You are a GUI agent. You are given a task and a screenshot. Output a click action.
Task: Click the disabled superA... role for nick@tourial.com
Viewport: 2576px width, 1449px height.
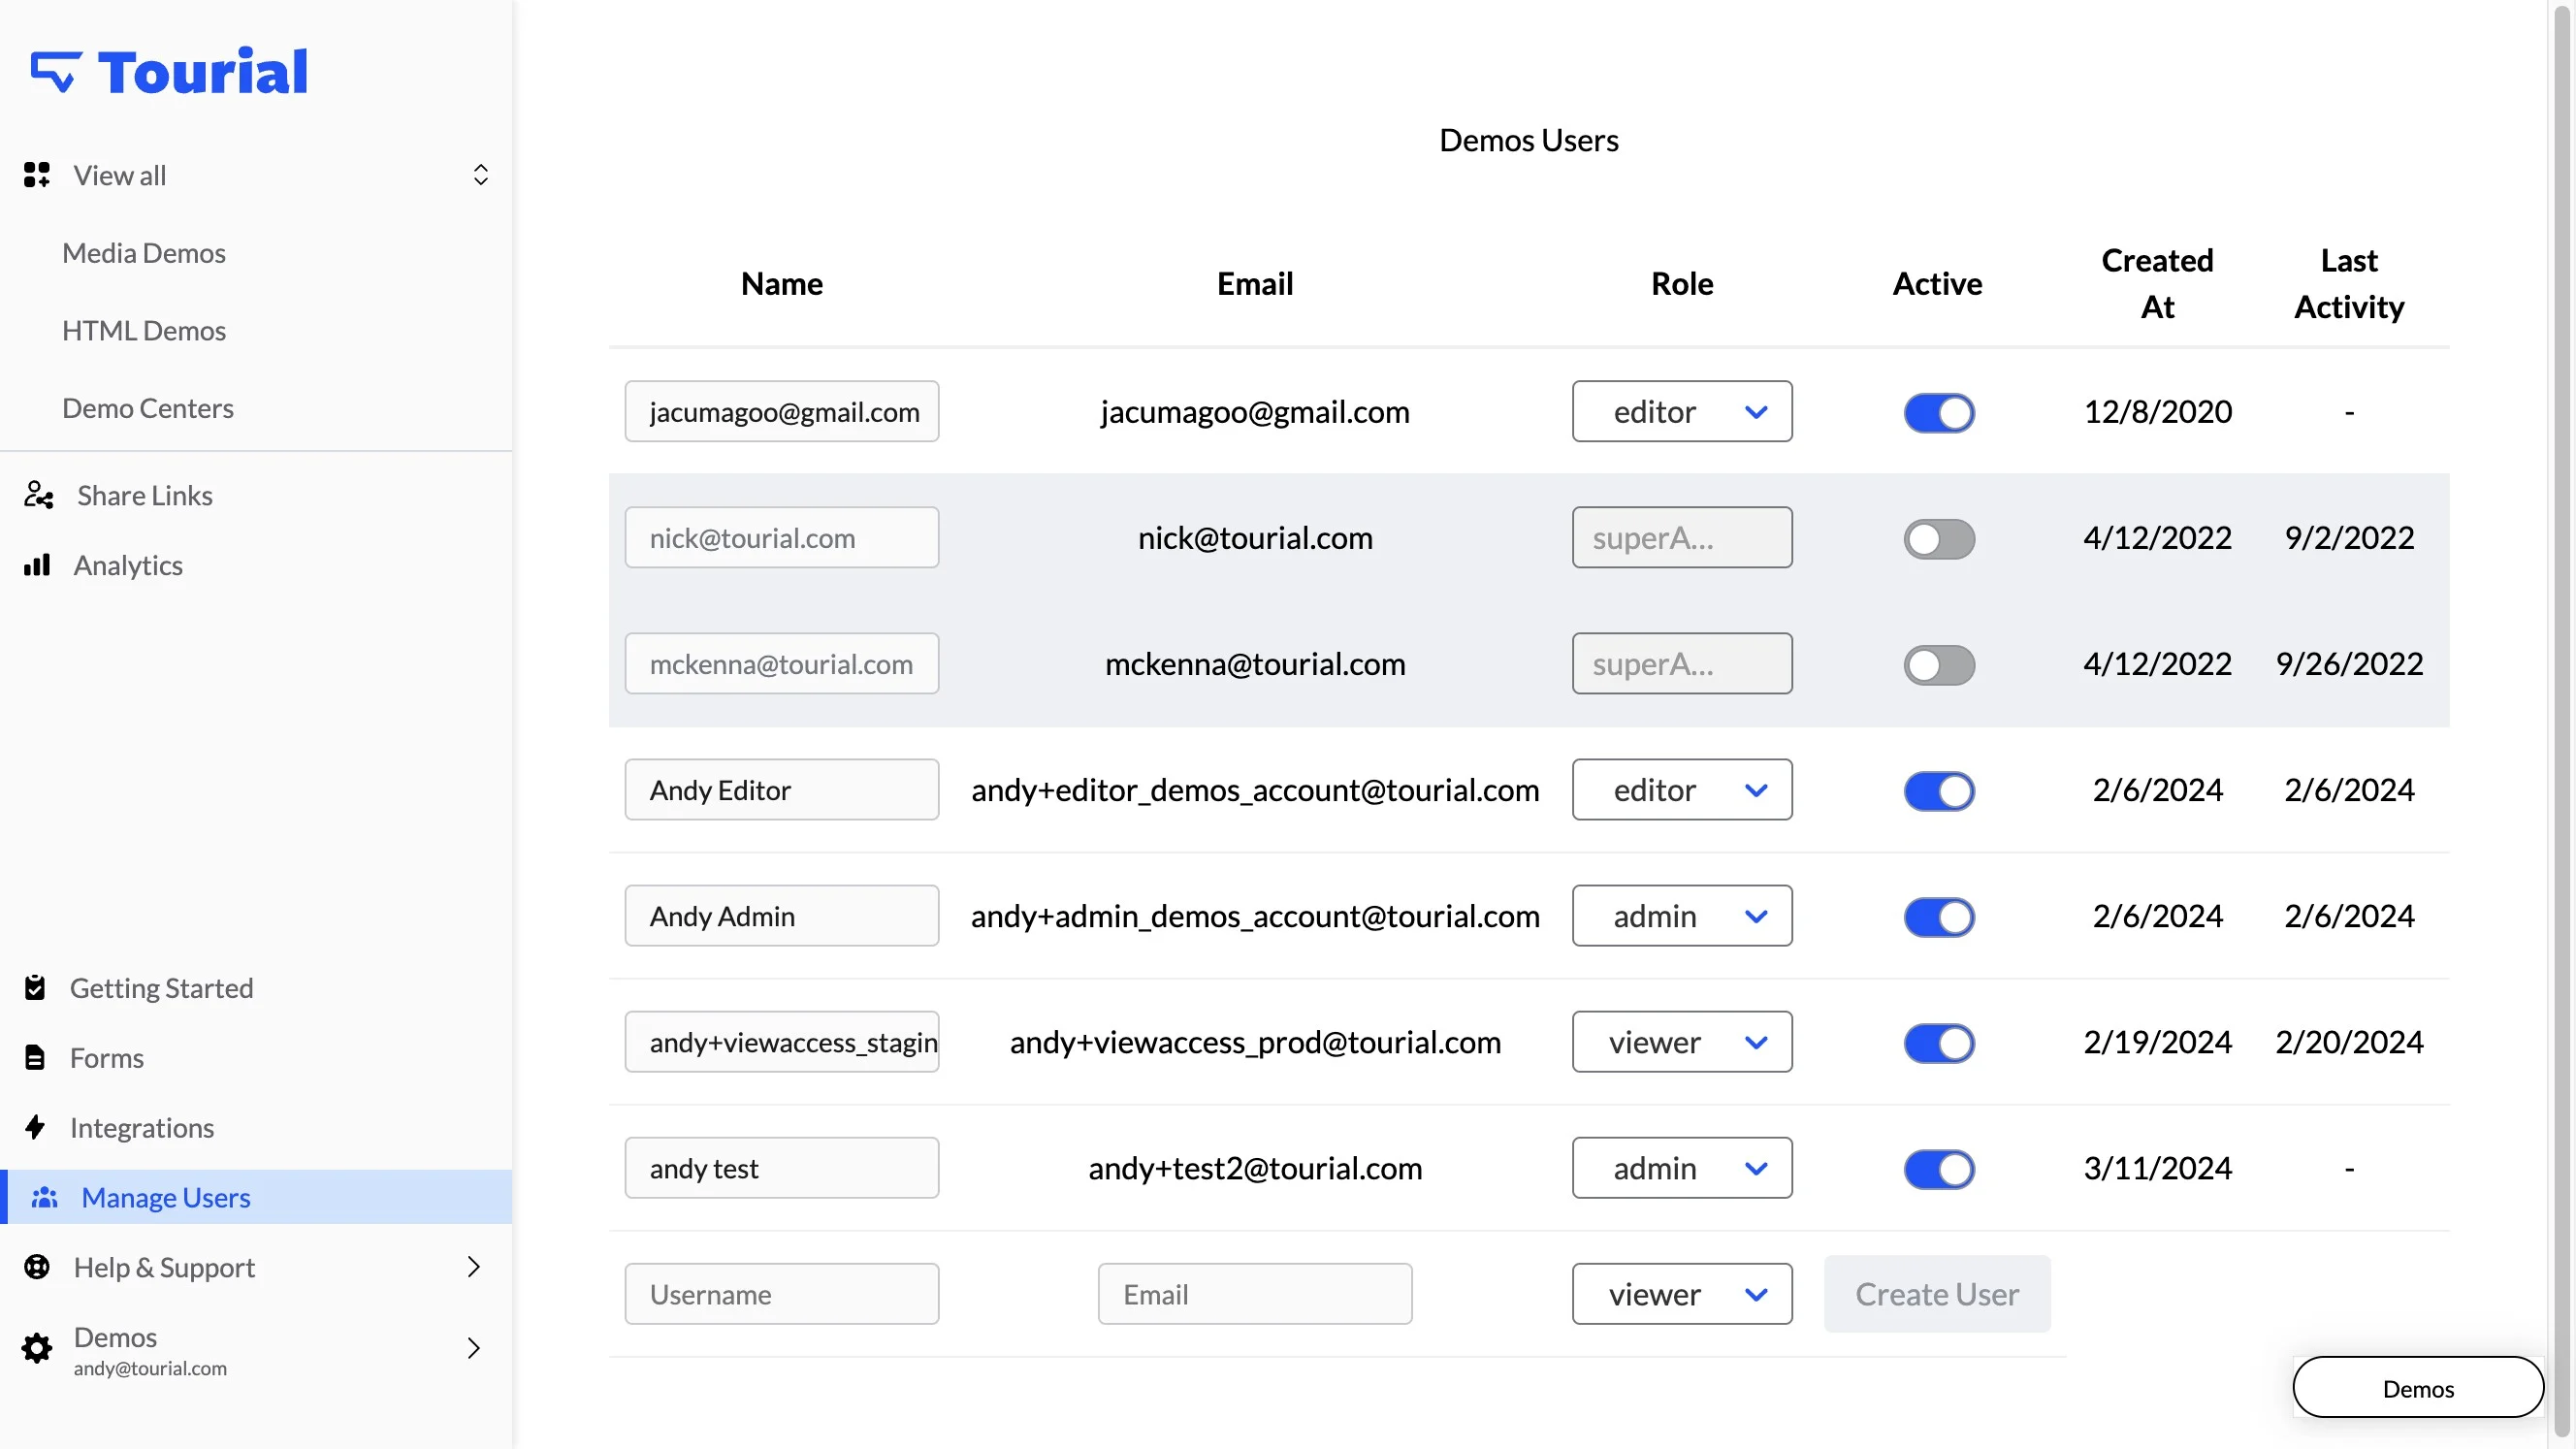click(1682, 537)
